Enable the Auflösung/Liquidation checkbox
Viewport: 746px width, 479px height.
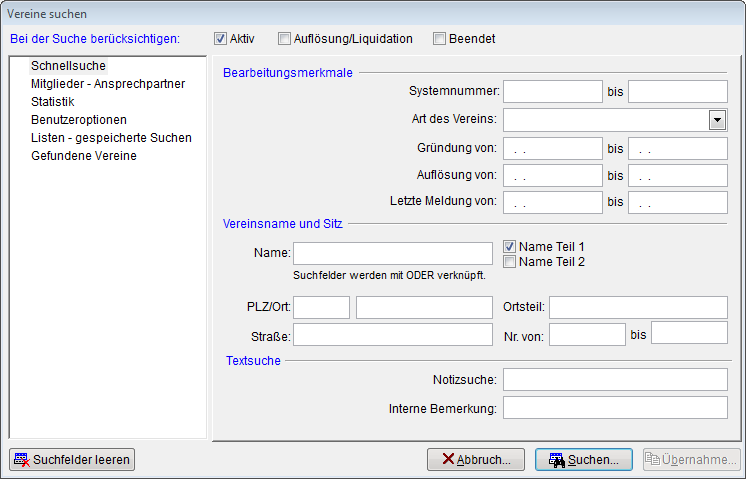[285, 39]
